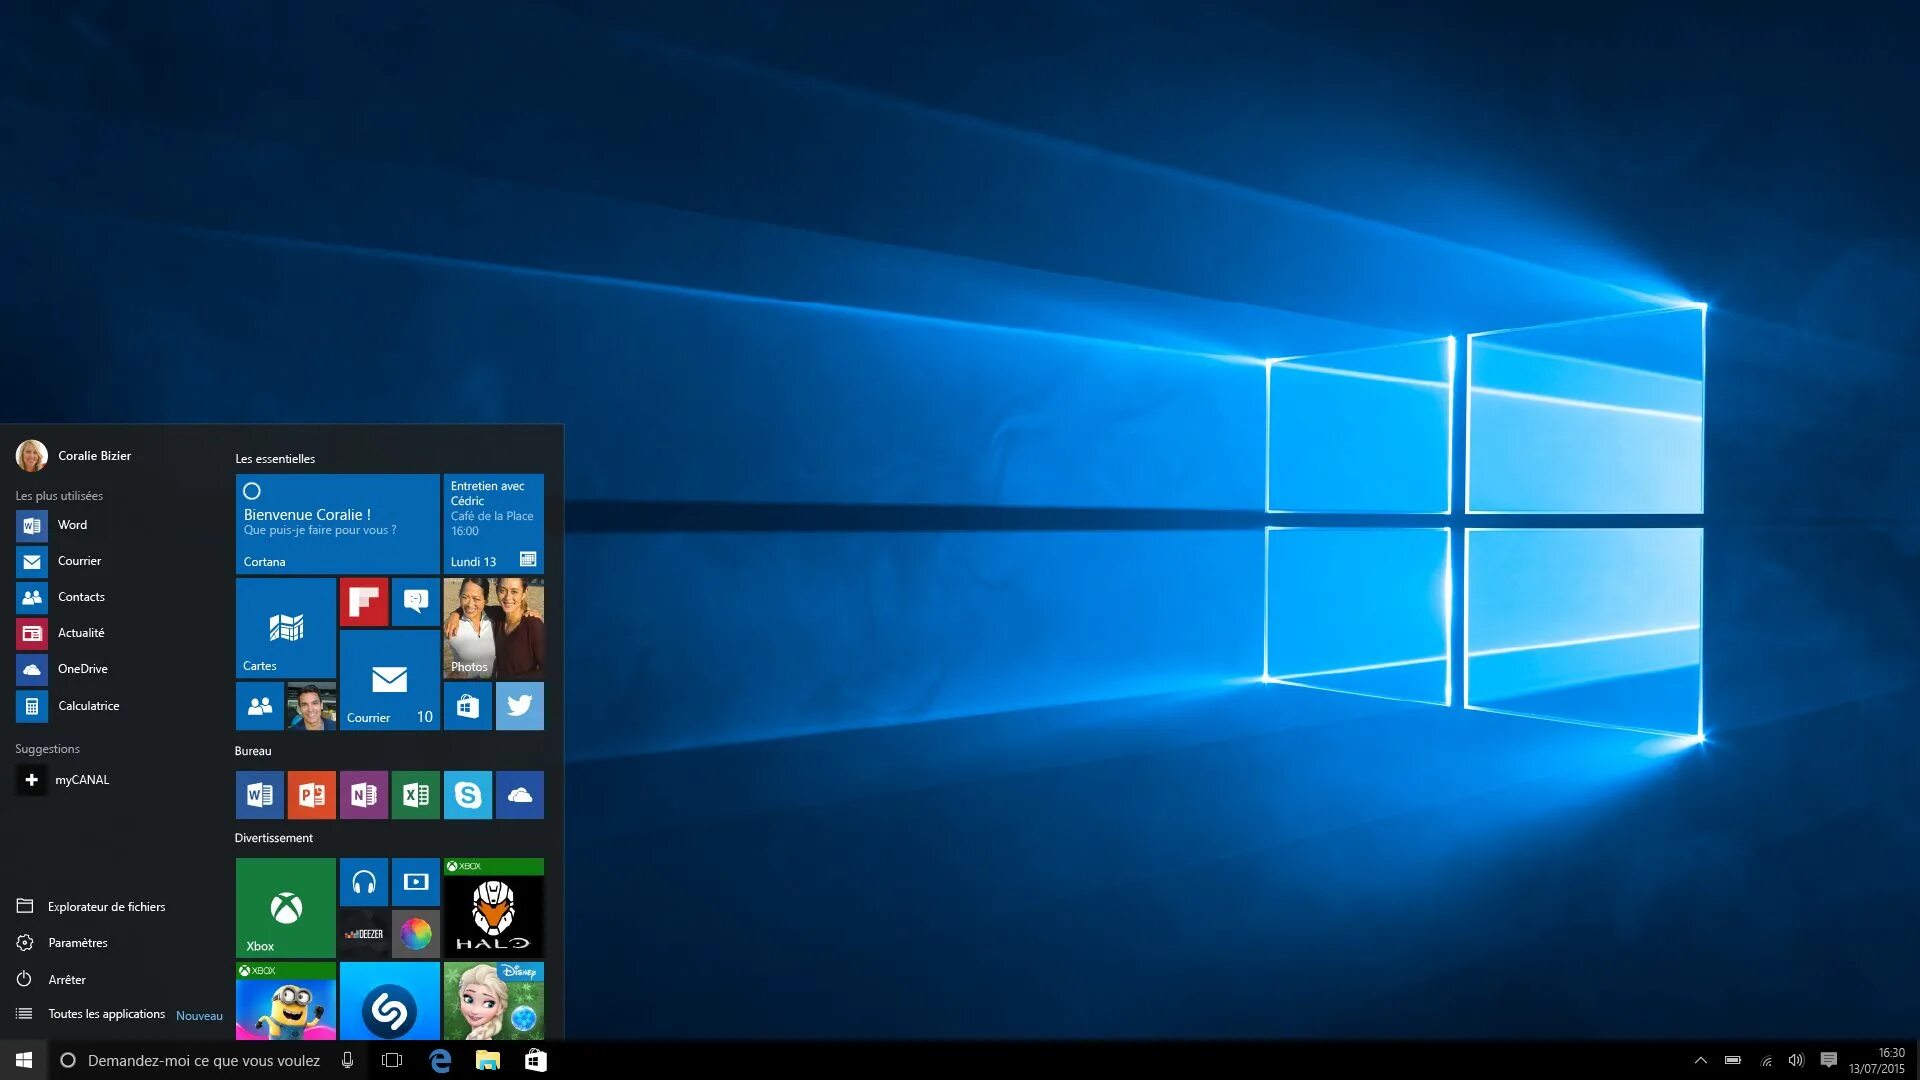The height and width of the screenshot is (1080, 1920).
Task: Expand Les essentielles section
Action: [274, 458]
